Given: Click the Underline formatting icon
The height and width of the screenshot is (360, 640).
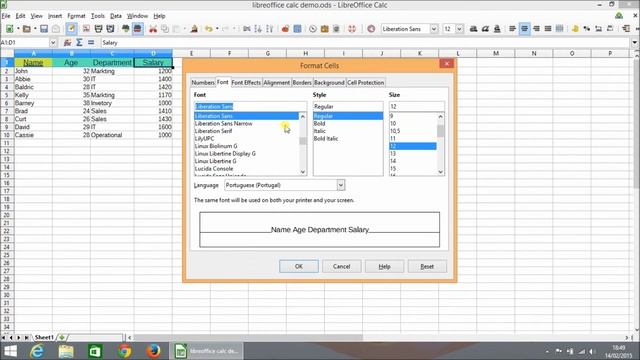Looking at the screenshot, I should click(497, 29).
